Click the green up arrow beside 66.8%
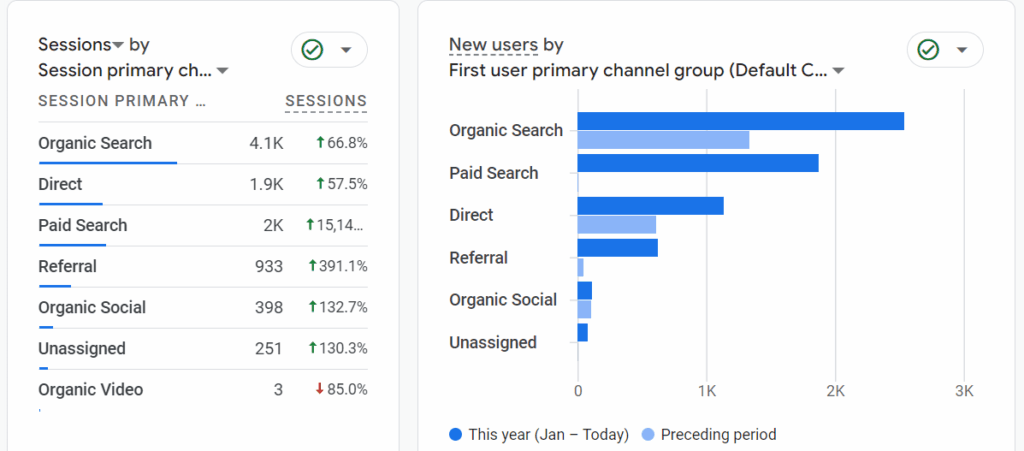 pos(319,143)
